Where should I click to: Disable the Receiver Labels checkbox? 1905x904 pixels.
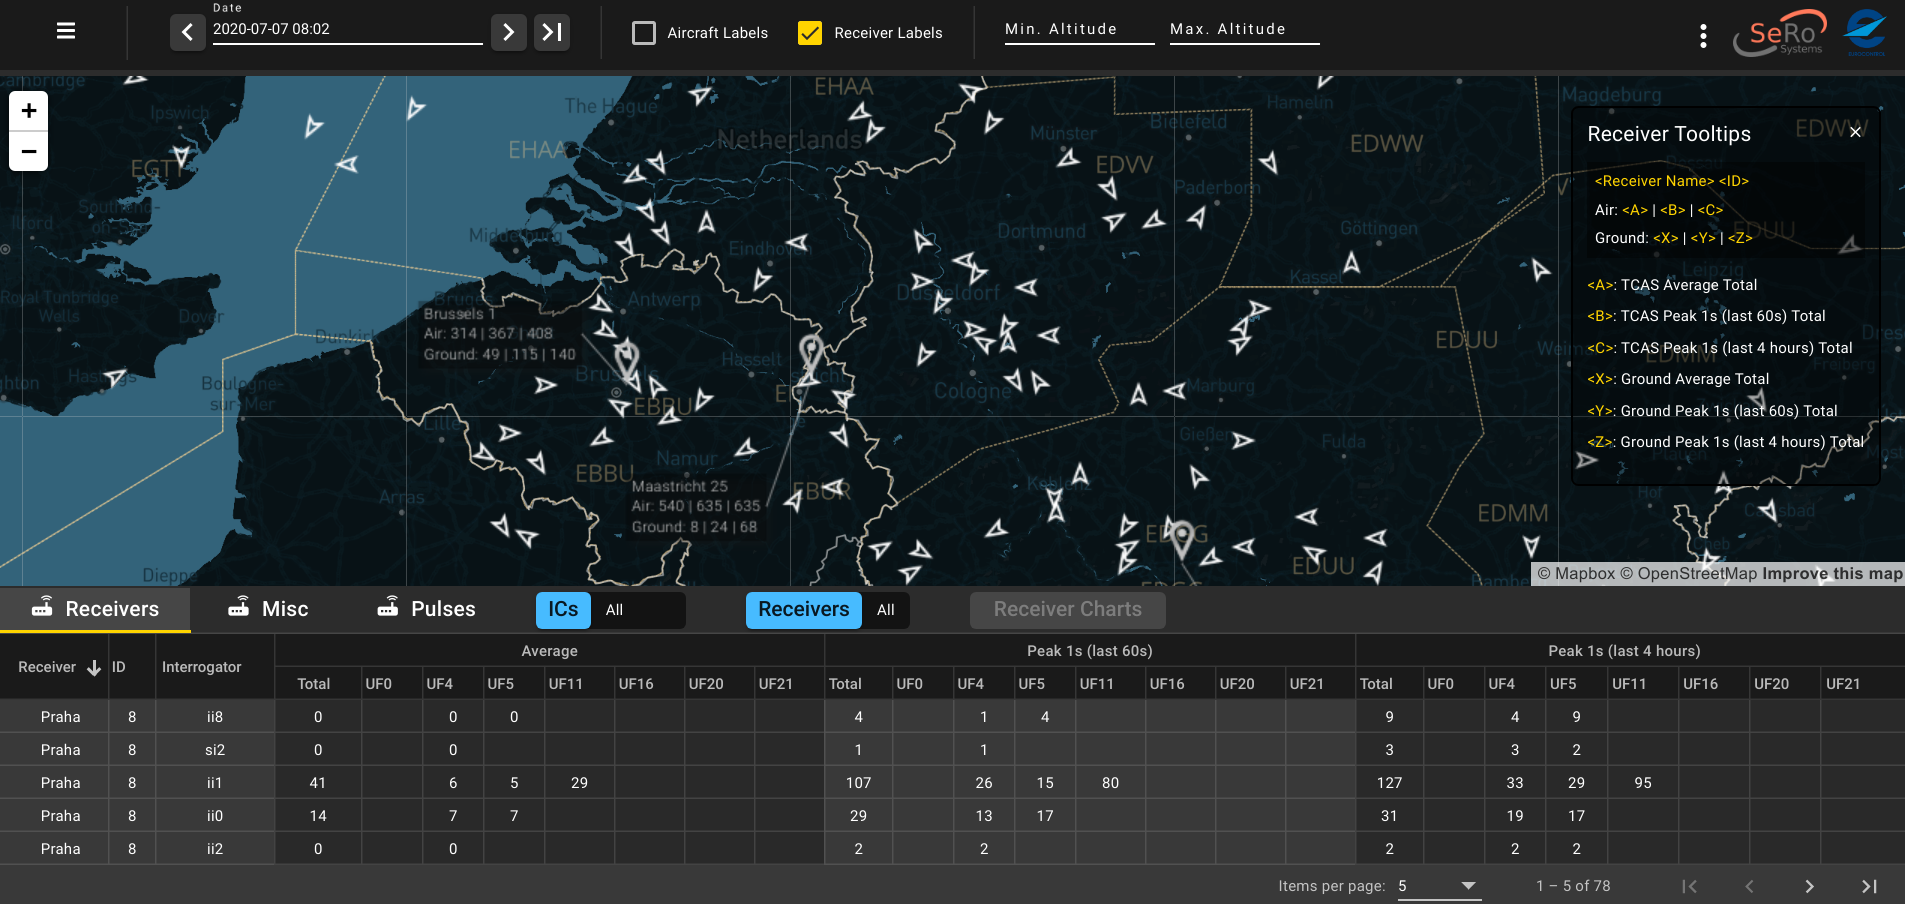click(810, 32)
